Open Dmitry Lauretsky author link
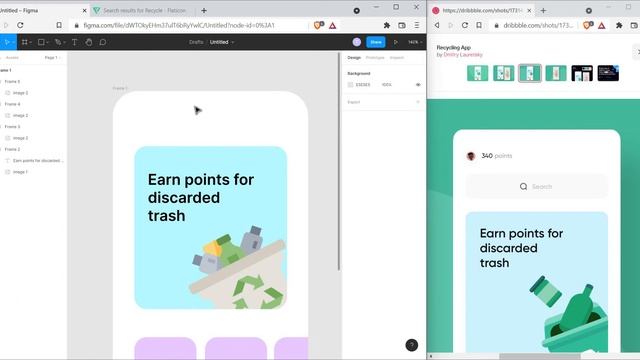This screenshot has width=640, height=360. [463, 55]
